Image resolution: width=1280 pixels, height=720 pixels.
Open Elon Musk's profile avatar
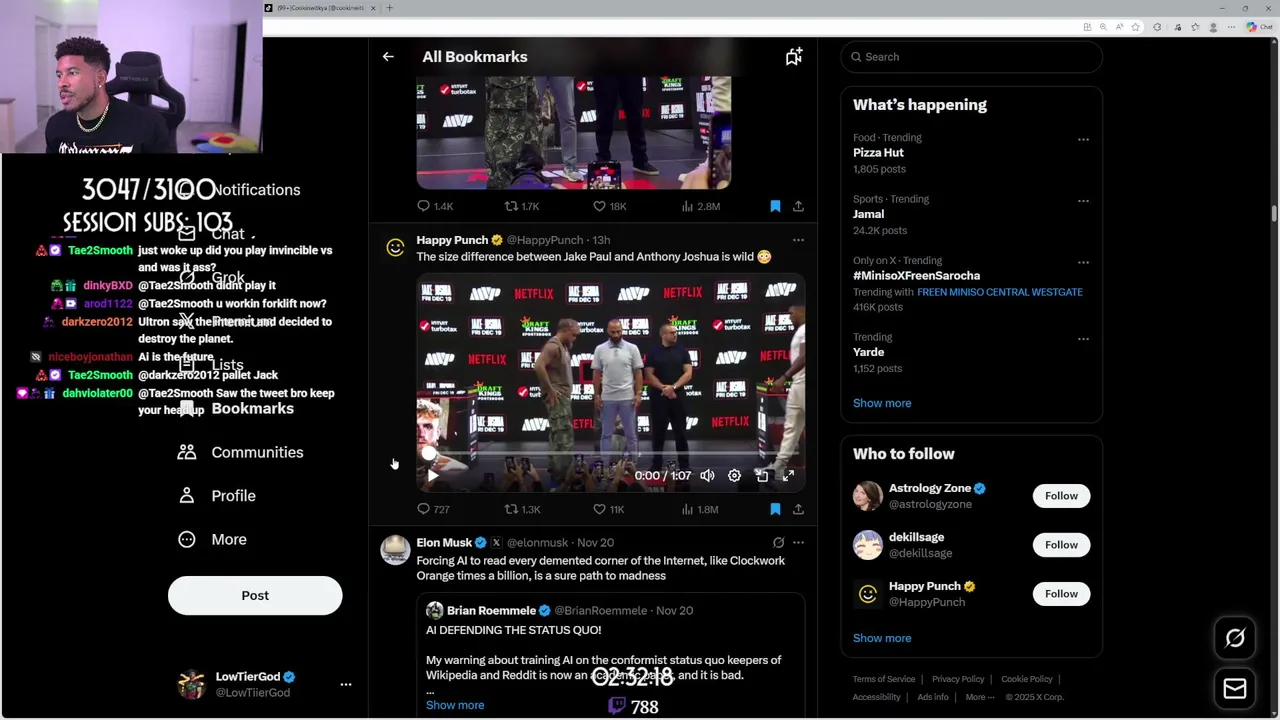tap(396, 550)
